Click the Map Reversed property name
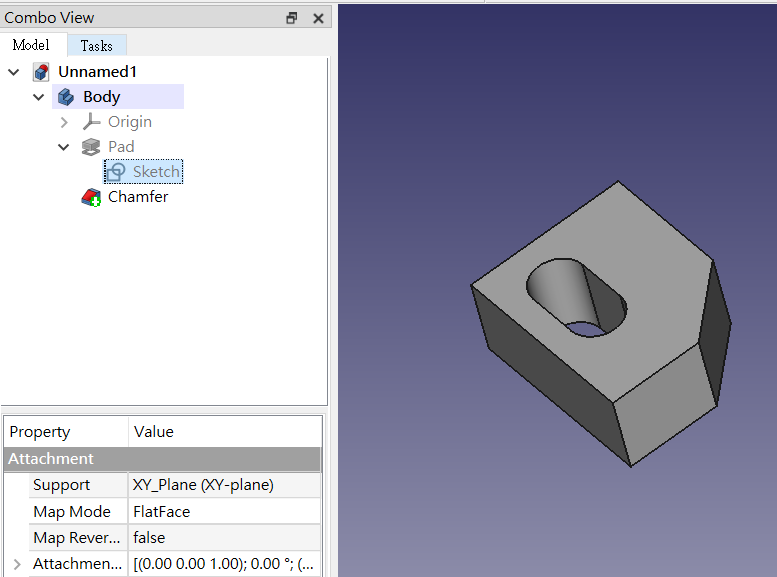 click(x=78, y=538)
